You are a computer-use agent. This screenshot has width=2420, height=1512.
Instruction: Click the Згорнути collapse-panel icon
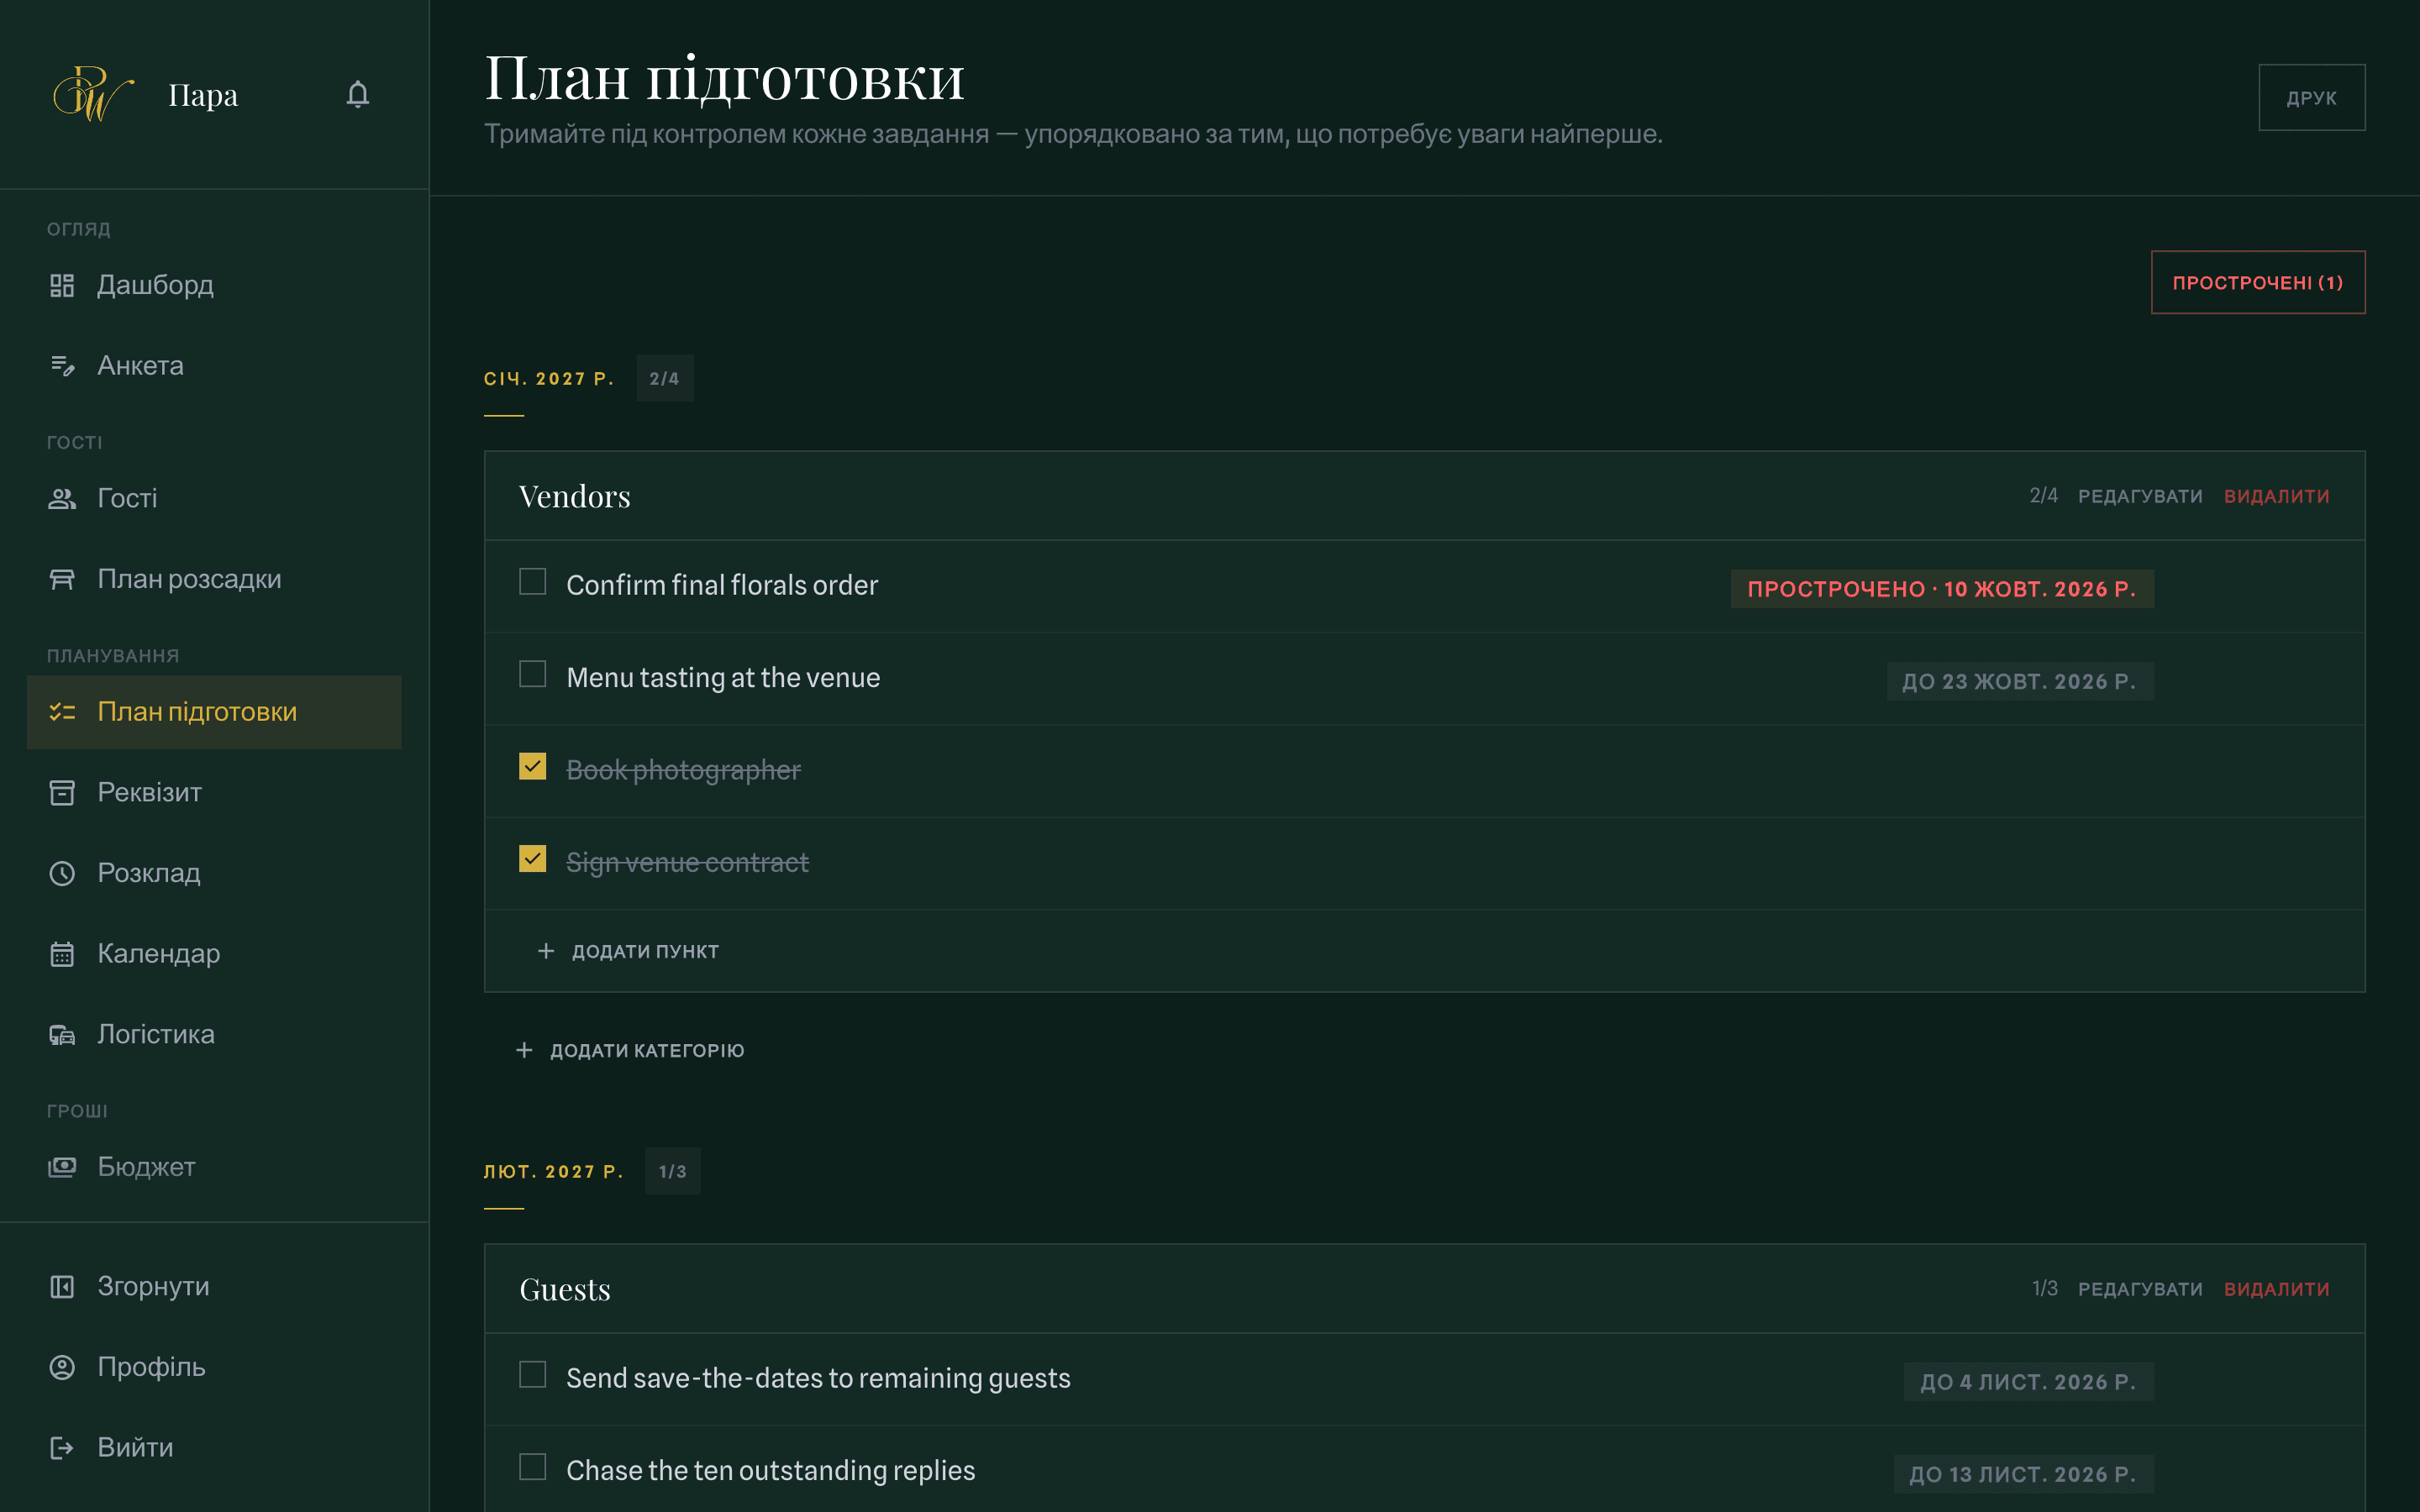pos(62,1286)
